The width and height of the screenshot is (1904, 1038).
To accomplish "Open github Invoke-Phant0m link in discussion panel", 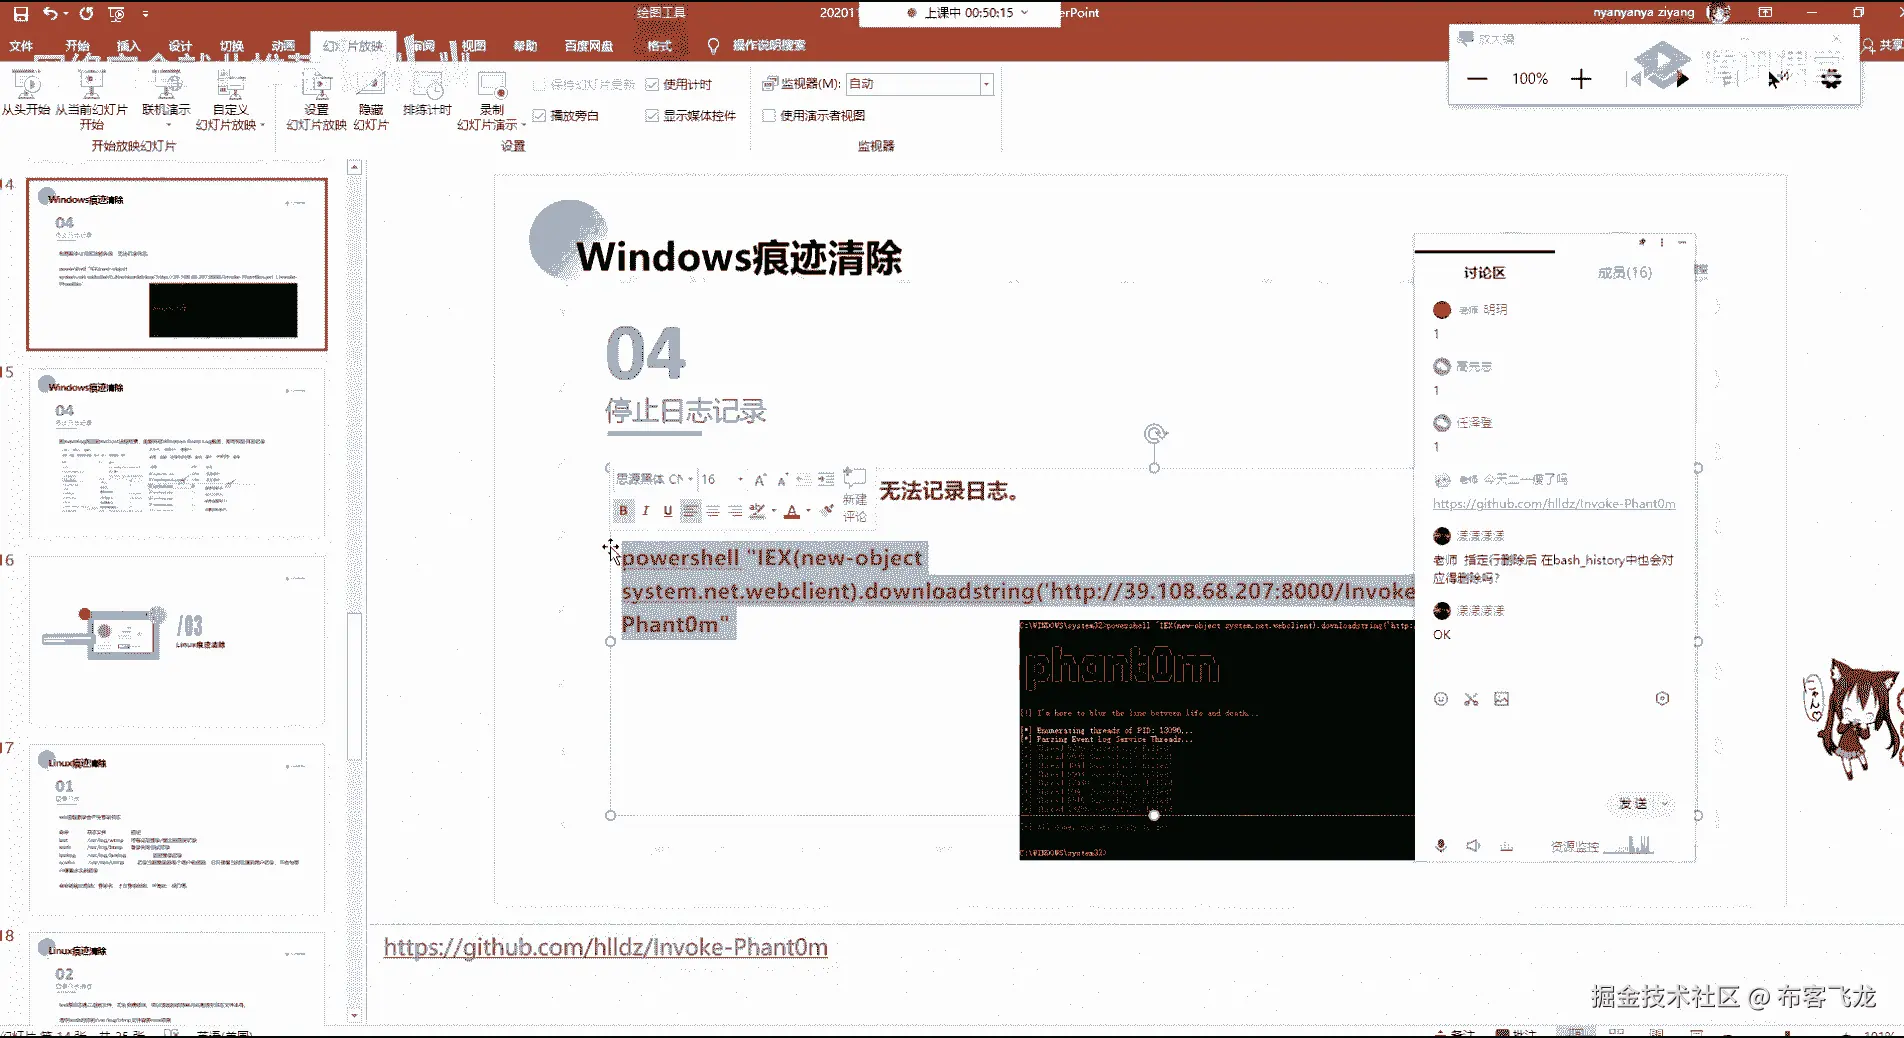I will (1554, 504).
